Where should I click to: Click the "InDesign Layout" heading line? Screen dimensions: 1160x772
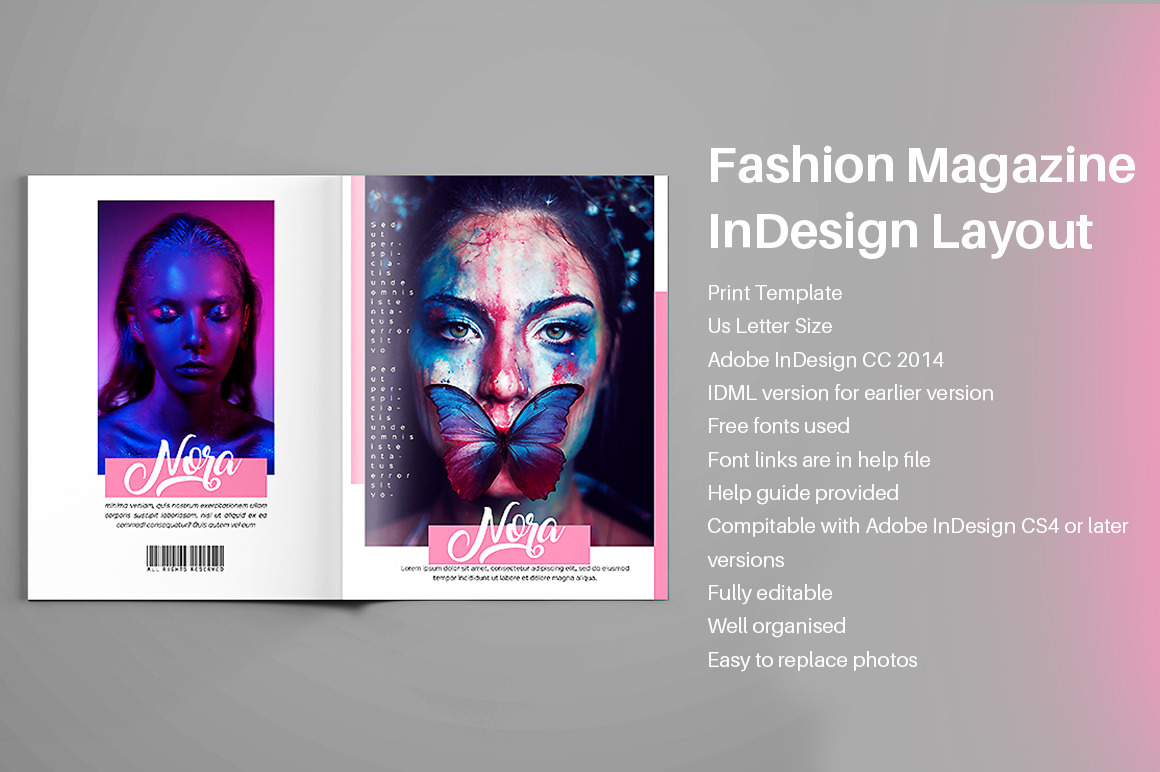click(x=900, y=232)
